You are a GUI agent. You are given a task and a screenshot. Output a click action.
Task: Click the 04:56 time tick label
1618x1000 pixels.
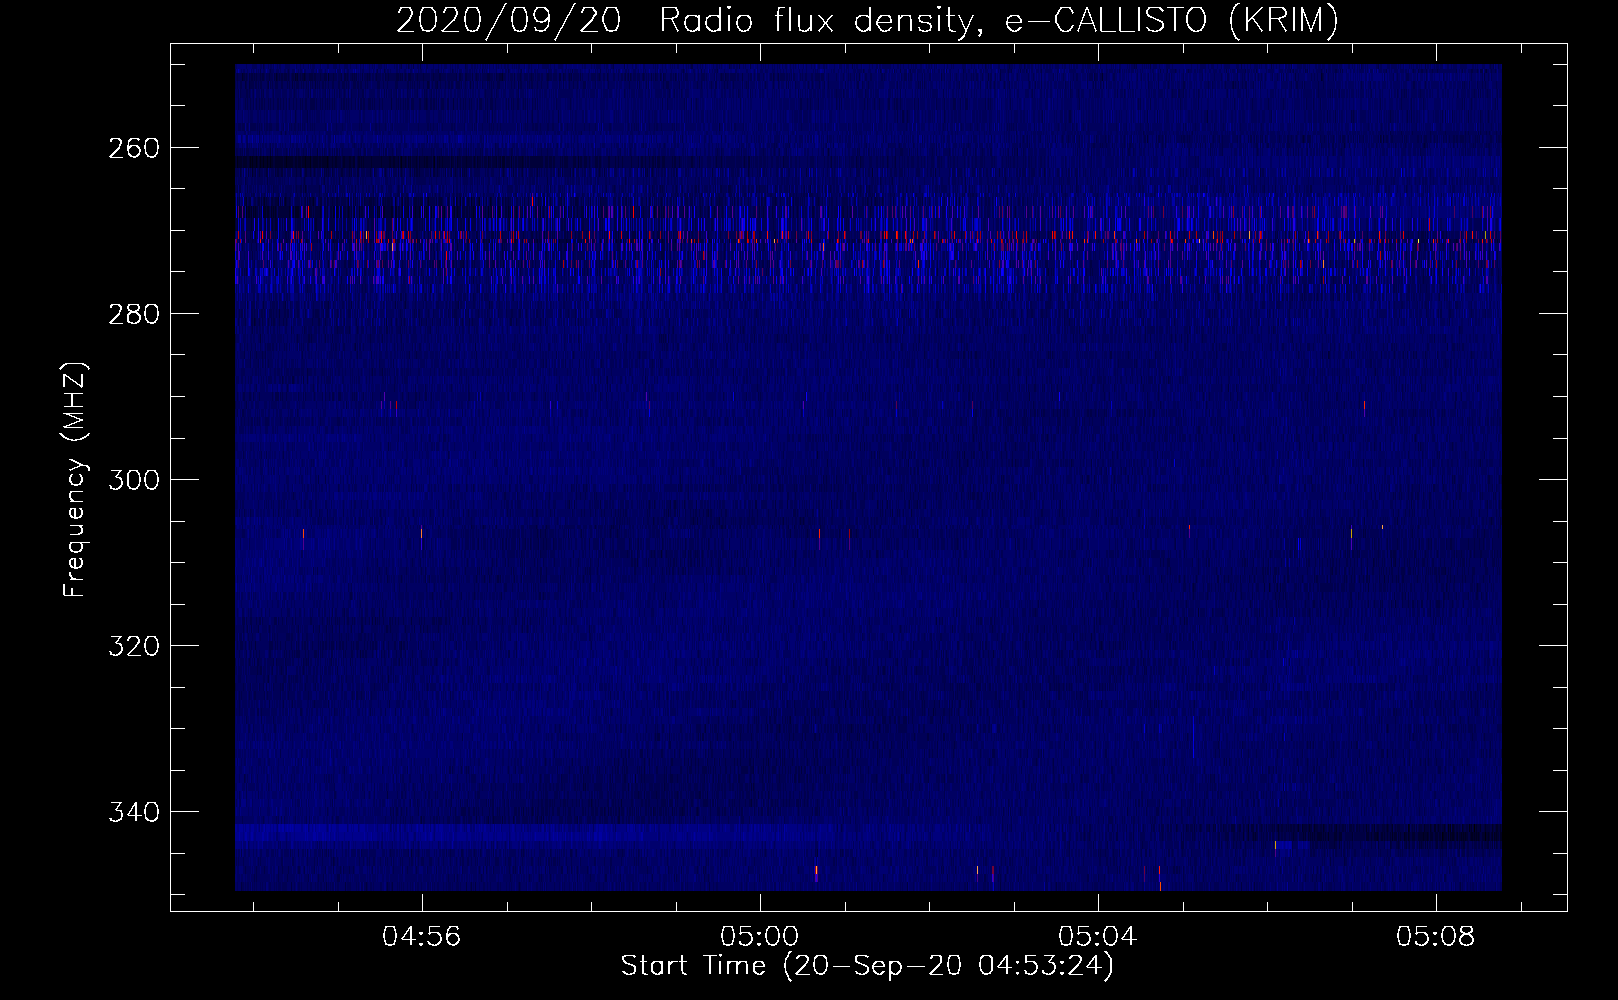[422, 937]
